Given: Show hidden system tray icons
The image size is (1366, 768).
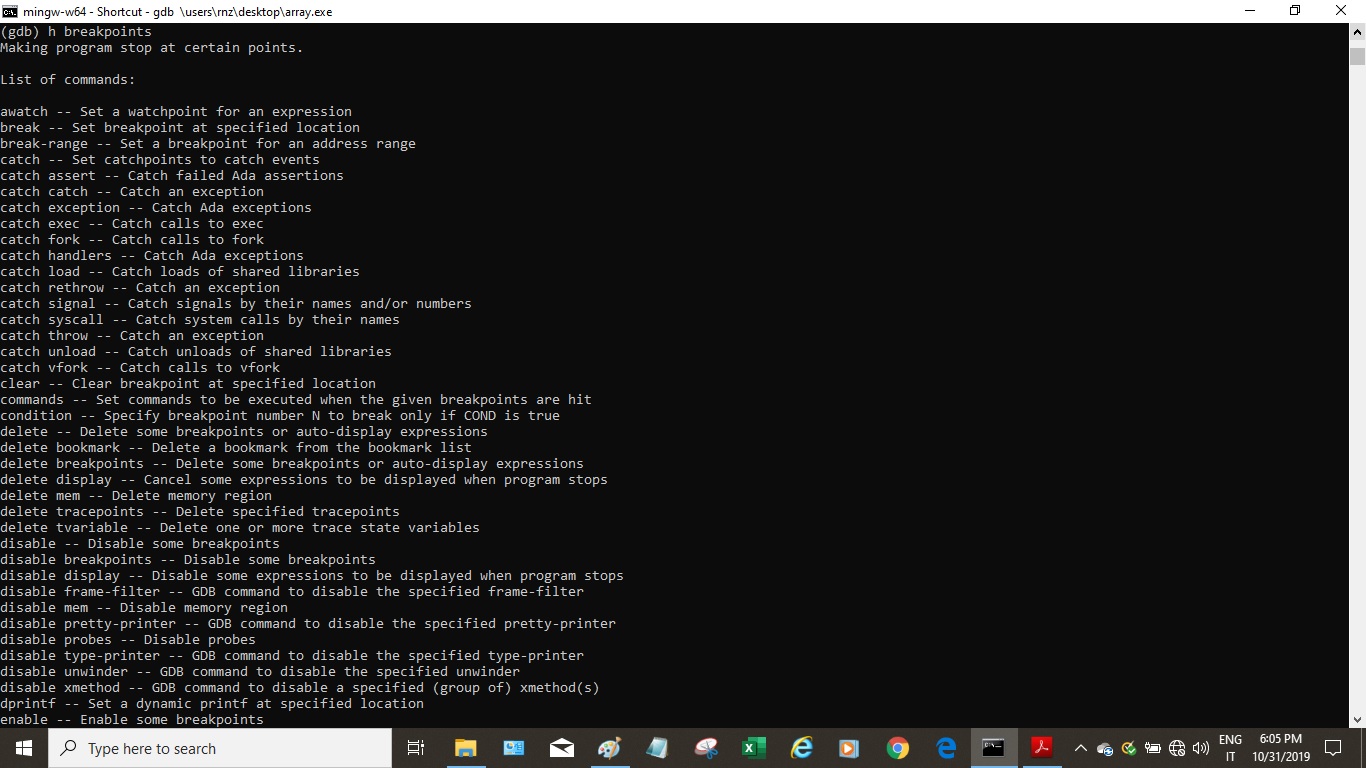Looking at the screenshot, I should (1080, 748).
